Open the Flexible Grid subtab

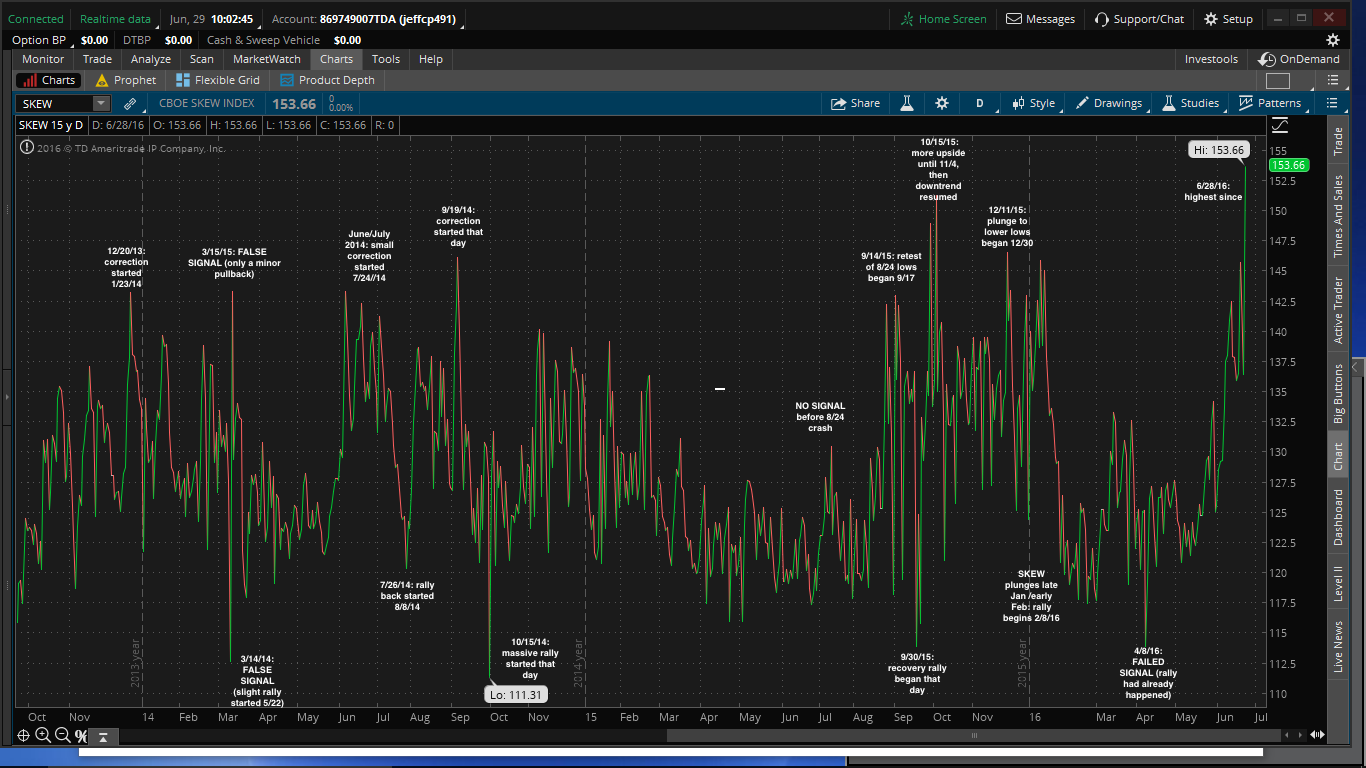tap(217, 80)
